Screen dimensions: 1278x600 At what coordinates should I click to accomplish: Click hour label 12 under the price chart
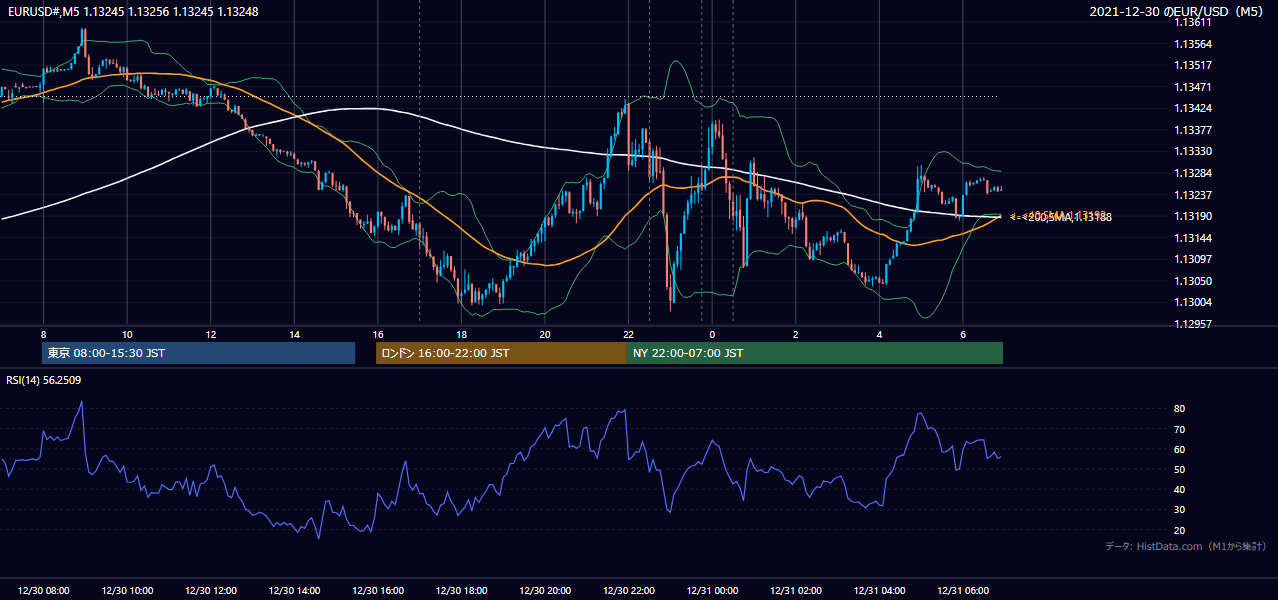[x=211, y=334]
